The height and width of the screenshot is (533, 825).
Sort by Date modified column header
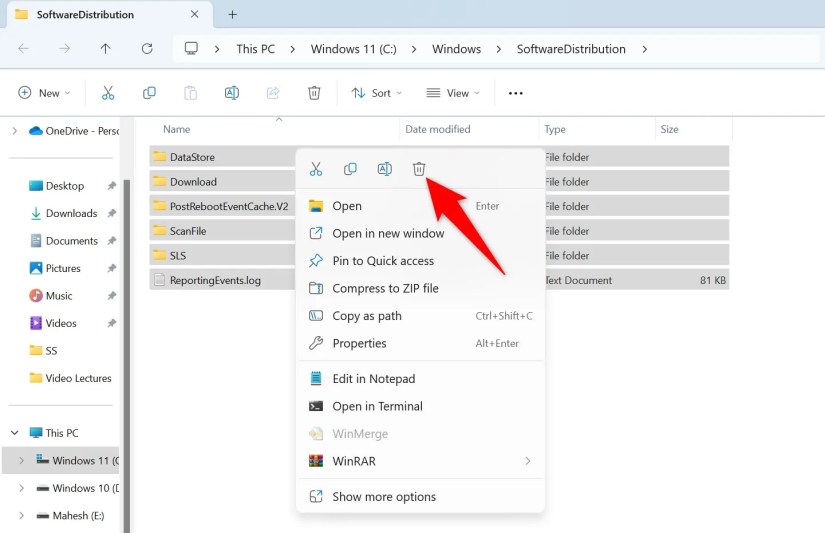(x=438, y=129)
